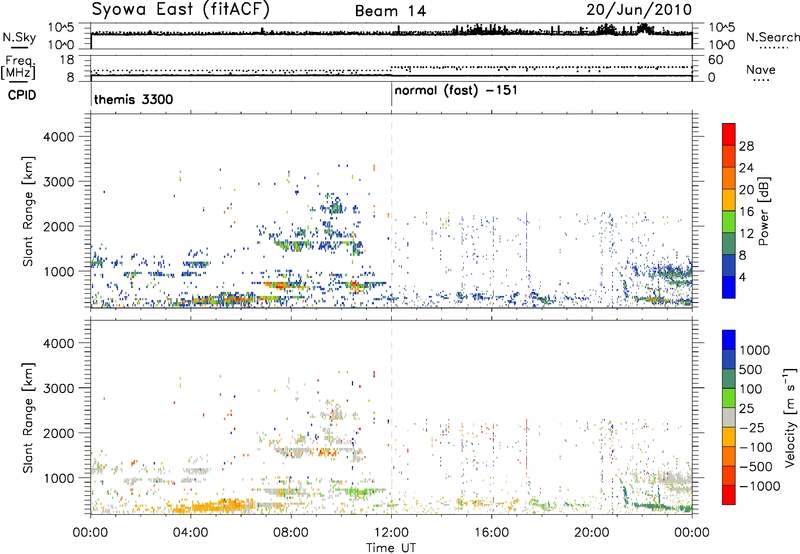Viewport: 800px width, 554px height.
Task: Click the "N.Search" legend label
Action: (772, 37)
